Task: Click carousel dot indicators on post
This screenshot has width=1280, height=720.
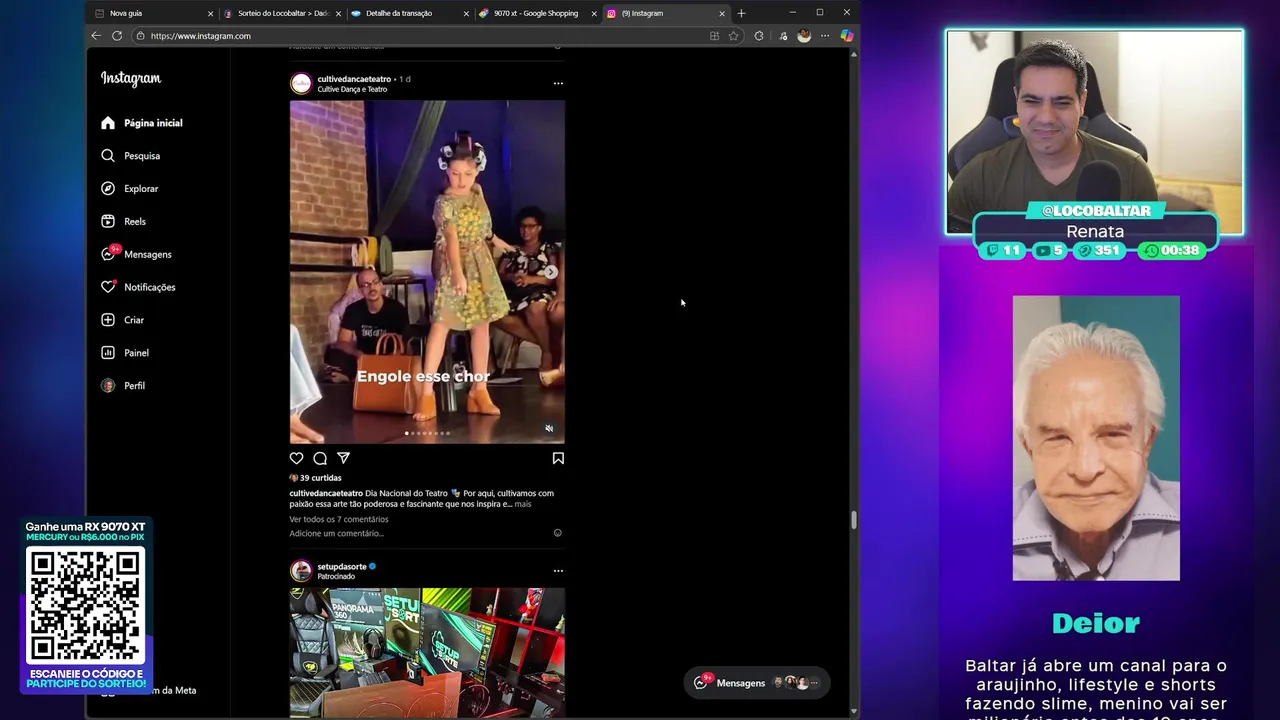Action: tap(427, 433)
